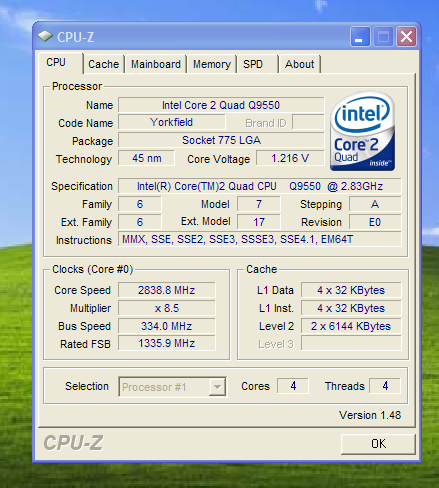
Task: Click the Family value 6
Action: [140, 204]
